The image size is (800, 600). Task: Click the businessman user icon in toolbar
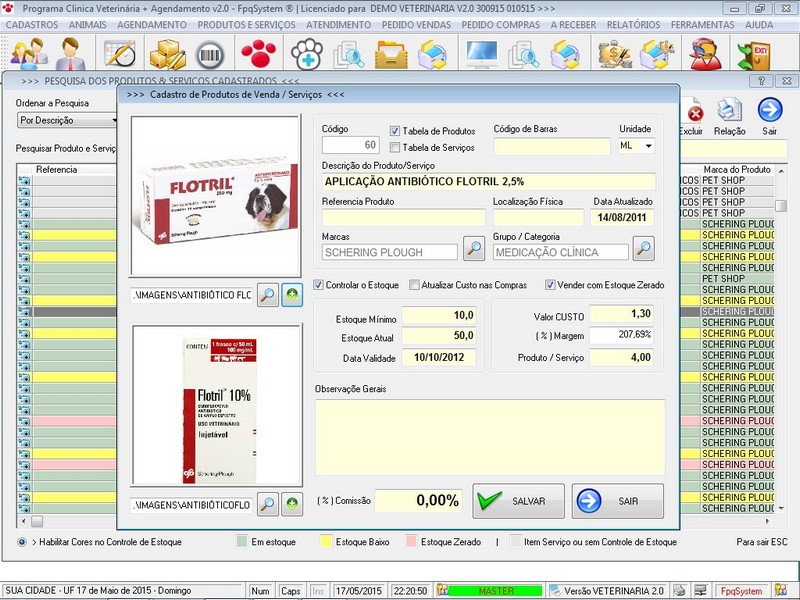click(70, 53)
